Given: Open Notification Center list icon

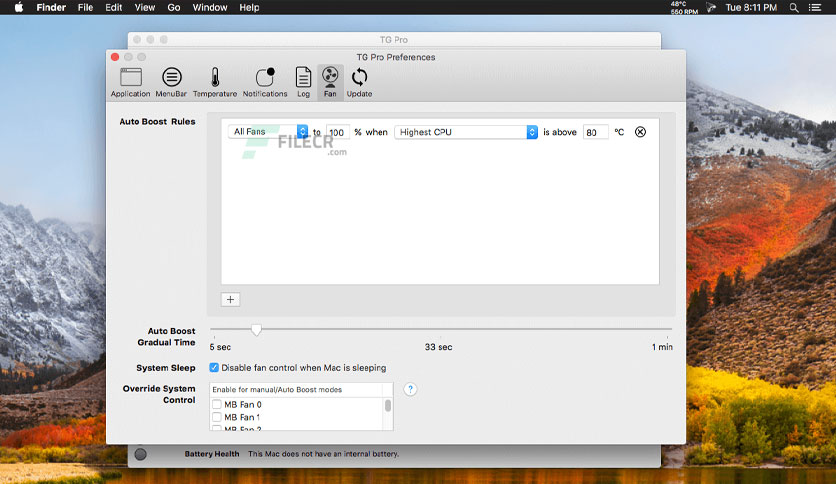Looking at the screenshot, I should pos(815,7).
